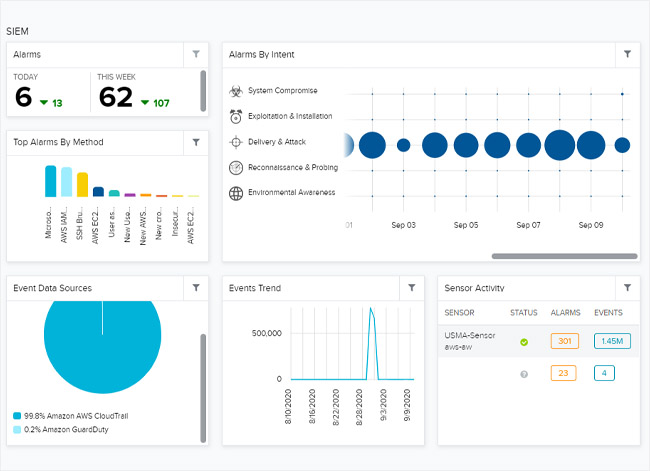650x471 pixels.
Task: Click the Events Trend filter icon
Action: (x=412, y=288)
